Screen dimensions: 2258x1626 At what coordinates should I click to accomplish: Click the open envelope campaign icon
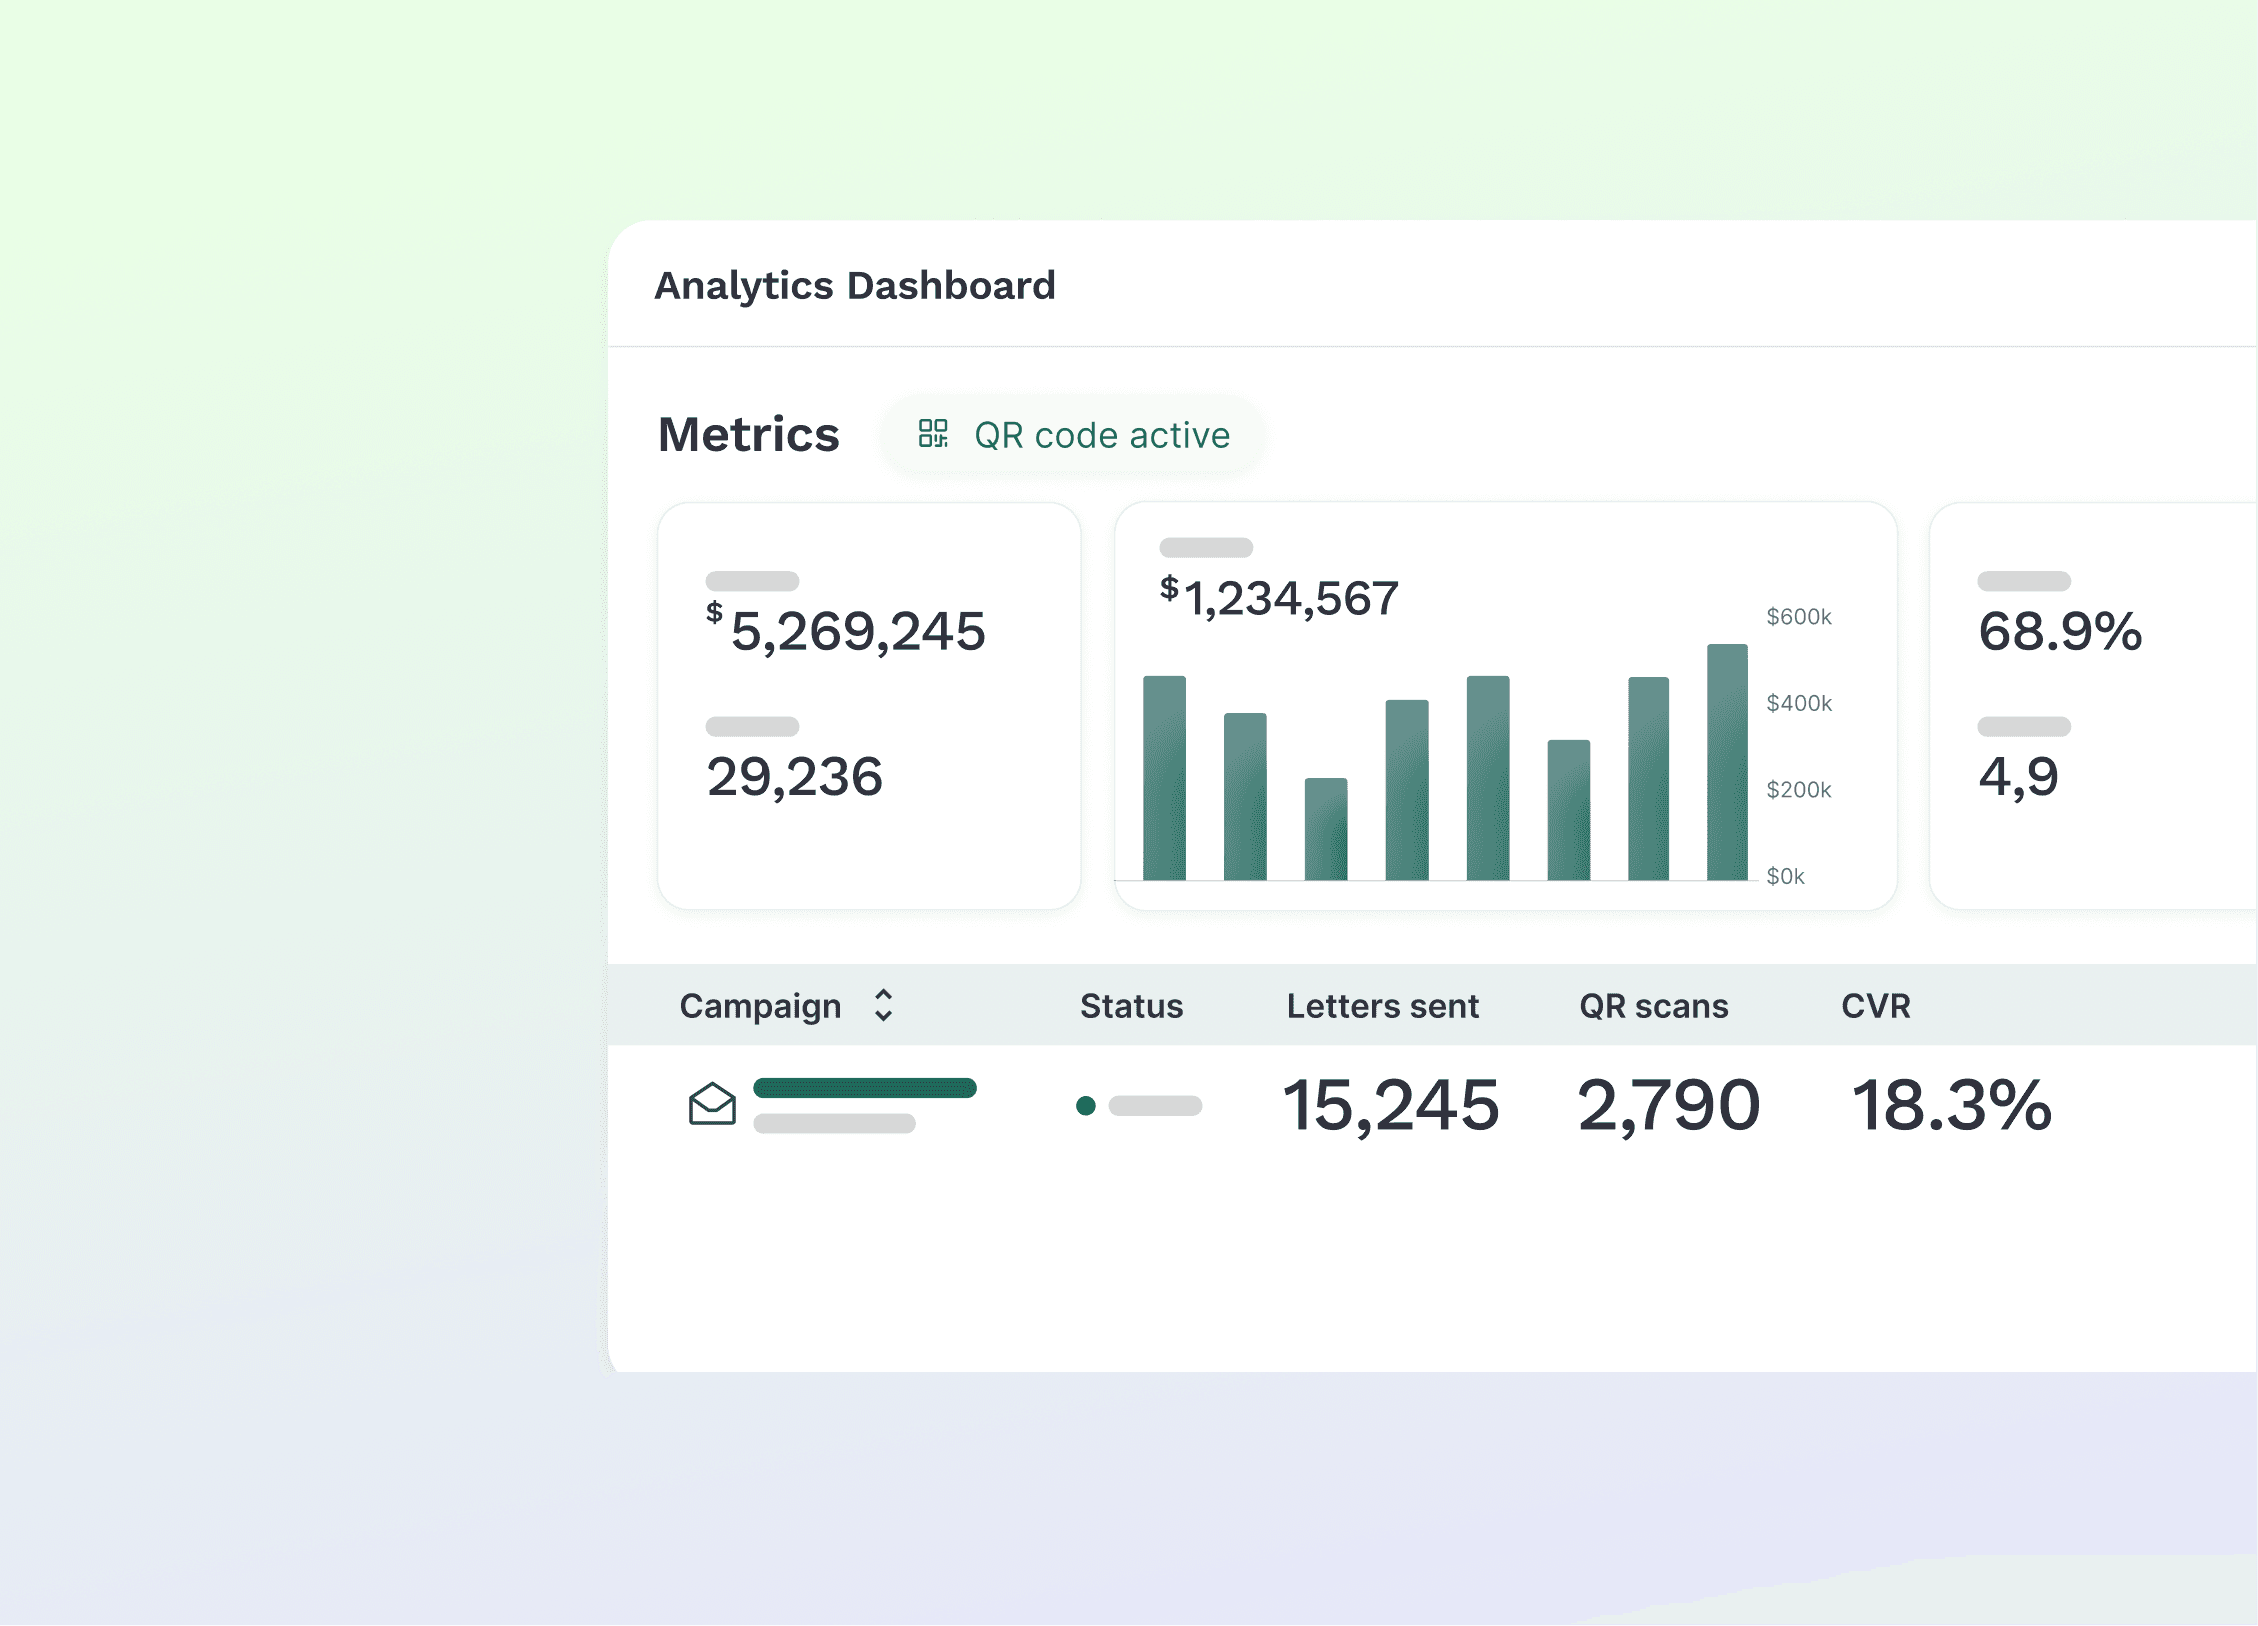coord(712,1104)
